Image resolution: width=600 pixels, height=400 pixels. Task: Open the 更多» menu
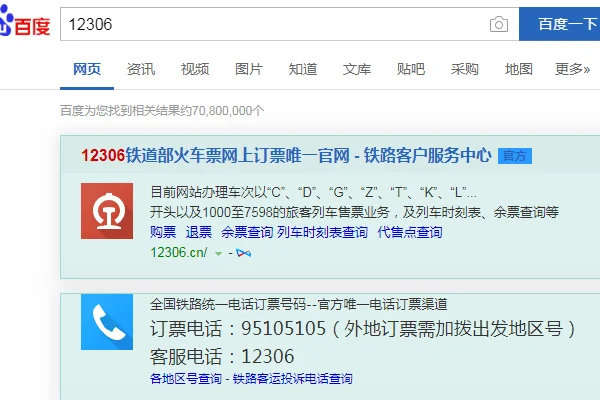(572, 69)
